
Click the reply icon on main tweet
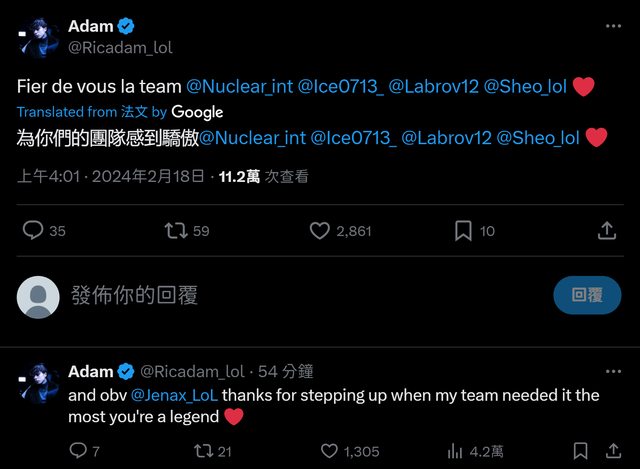click(x=33, y=231)
